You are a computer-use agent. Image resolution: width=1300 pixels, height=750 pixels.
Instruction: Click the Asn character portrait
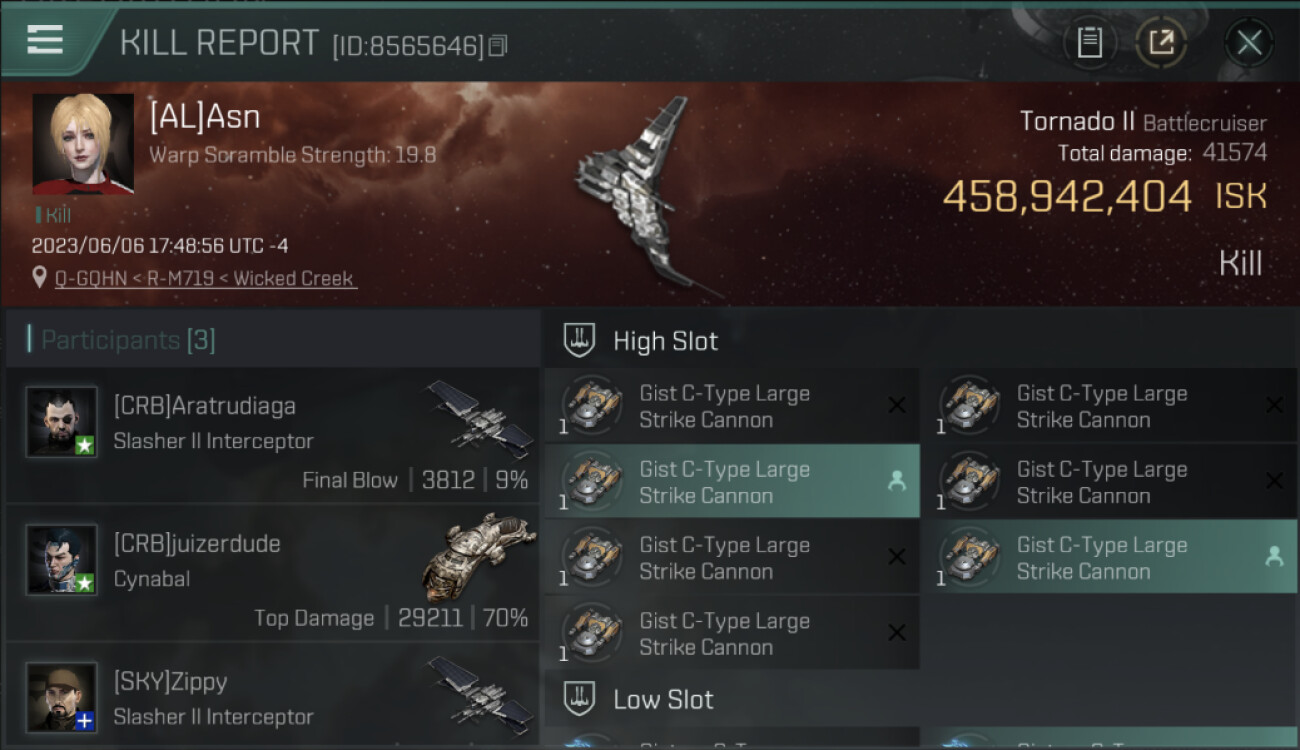(83, 144)
